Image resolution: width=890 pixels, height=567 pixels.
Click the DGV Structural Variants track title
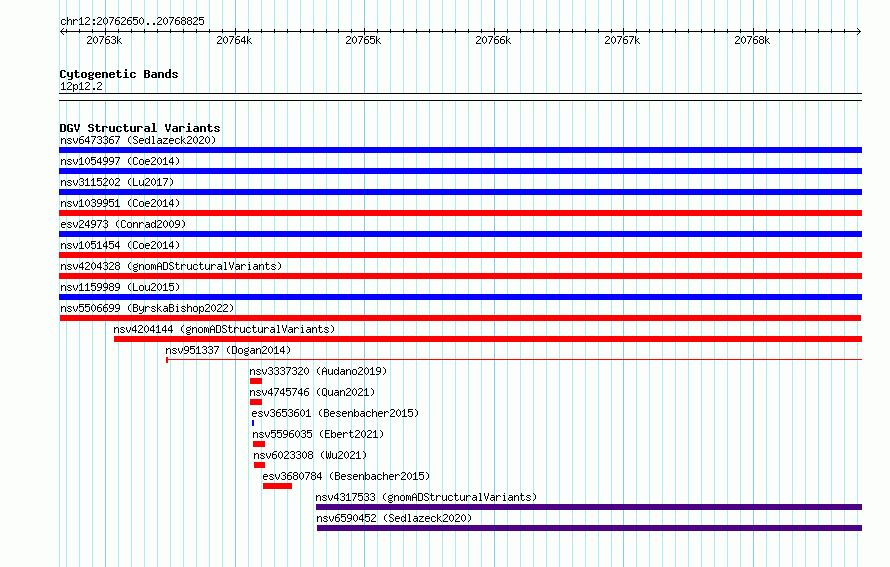point(140,128)
